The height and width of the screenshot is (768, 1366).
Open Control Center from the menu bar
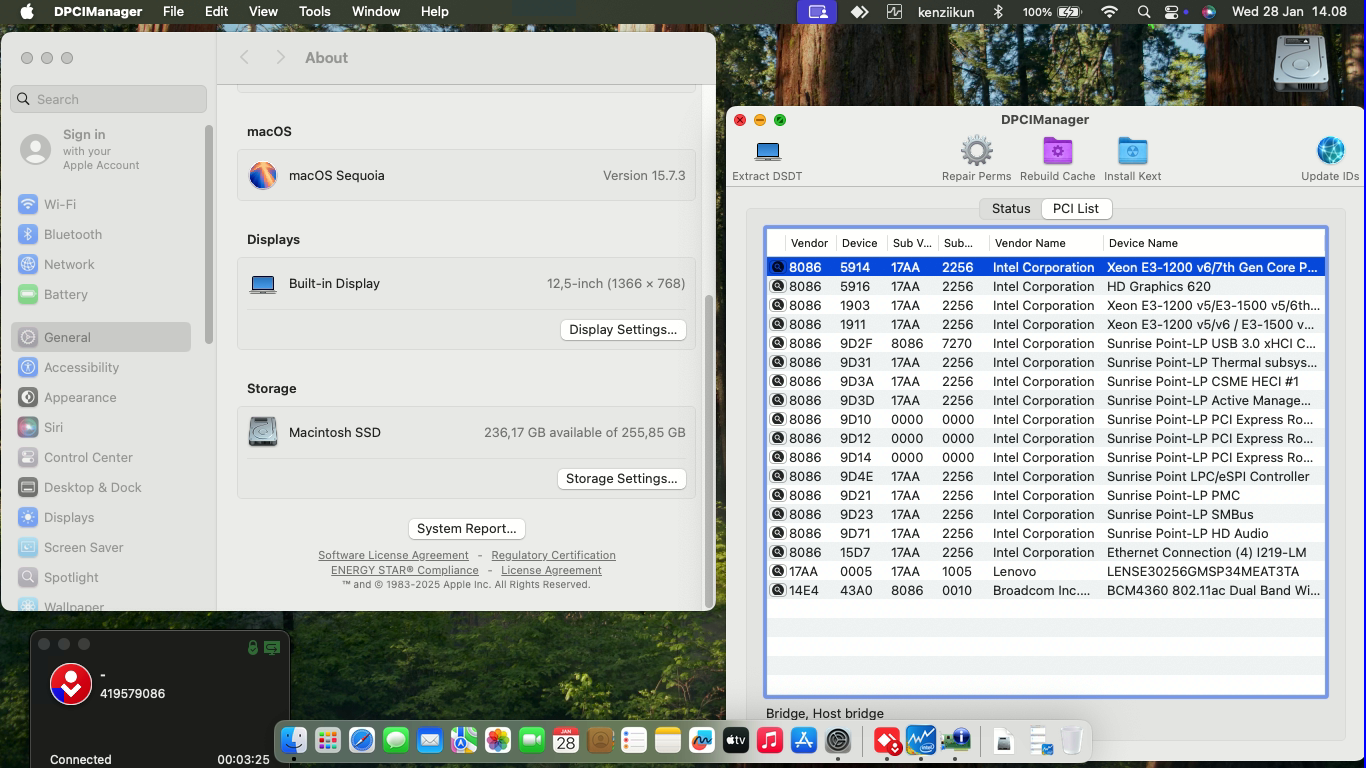pos(1174,12)
